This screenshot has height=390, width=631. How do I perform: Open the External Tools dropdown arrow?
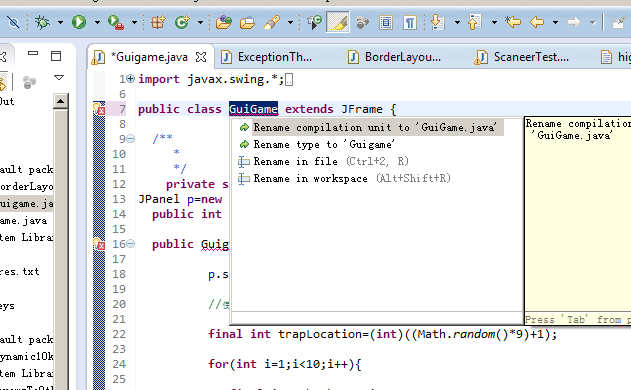(x=134, y=23)
